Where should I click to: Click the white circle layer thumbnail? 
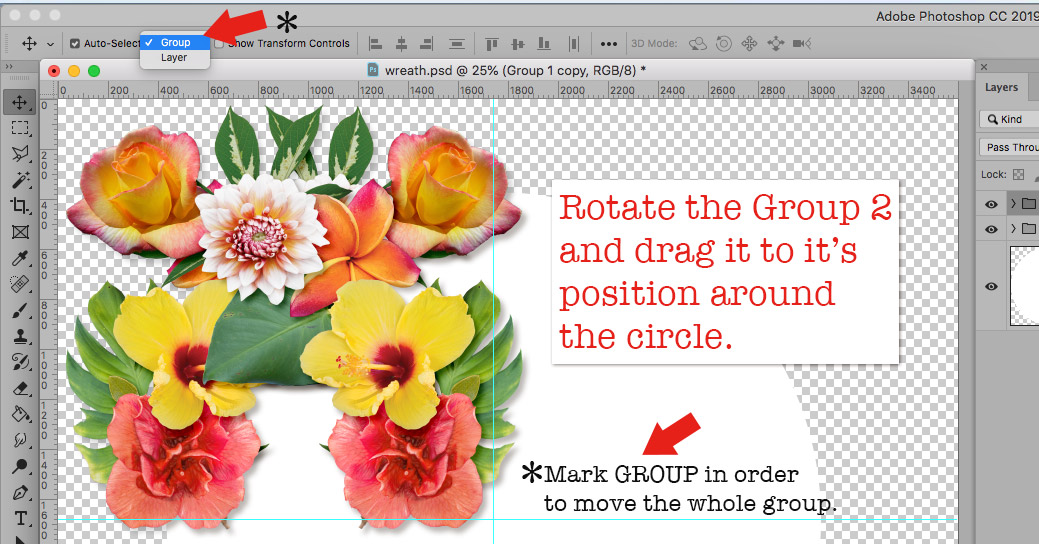click(1024, 286)
